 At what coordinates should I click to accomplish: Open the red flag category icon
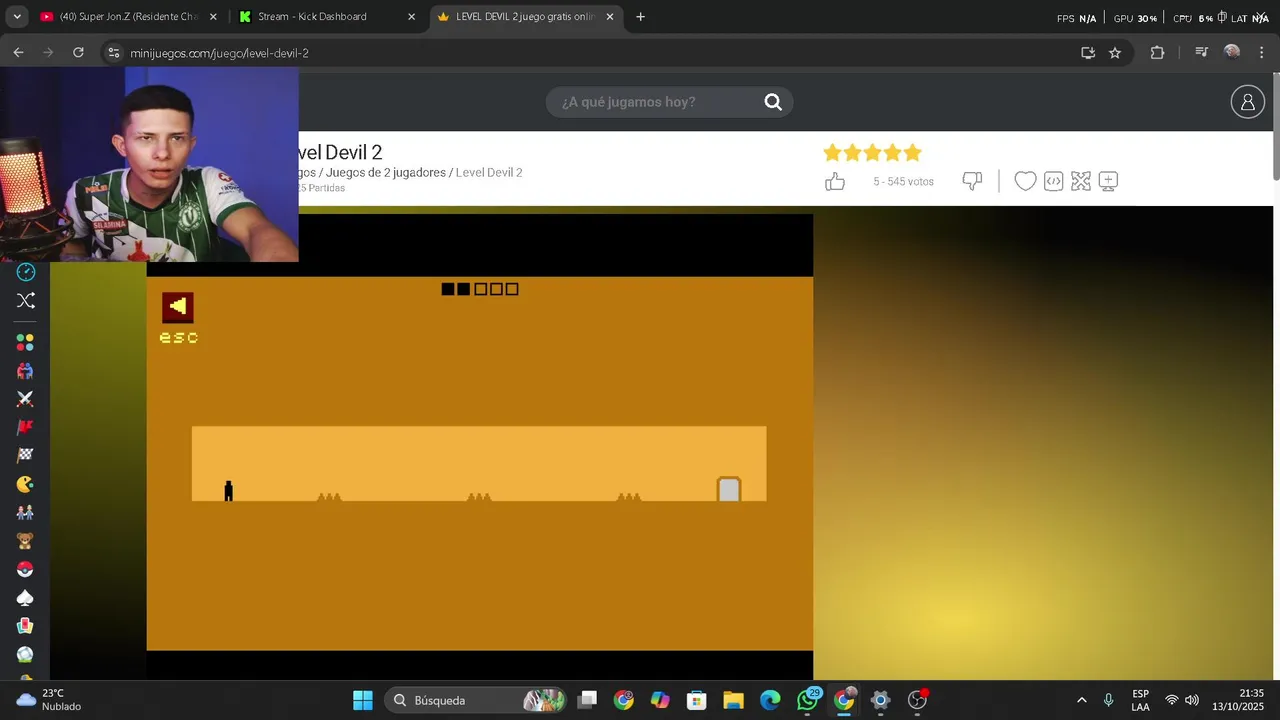[x=26, y=427]
